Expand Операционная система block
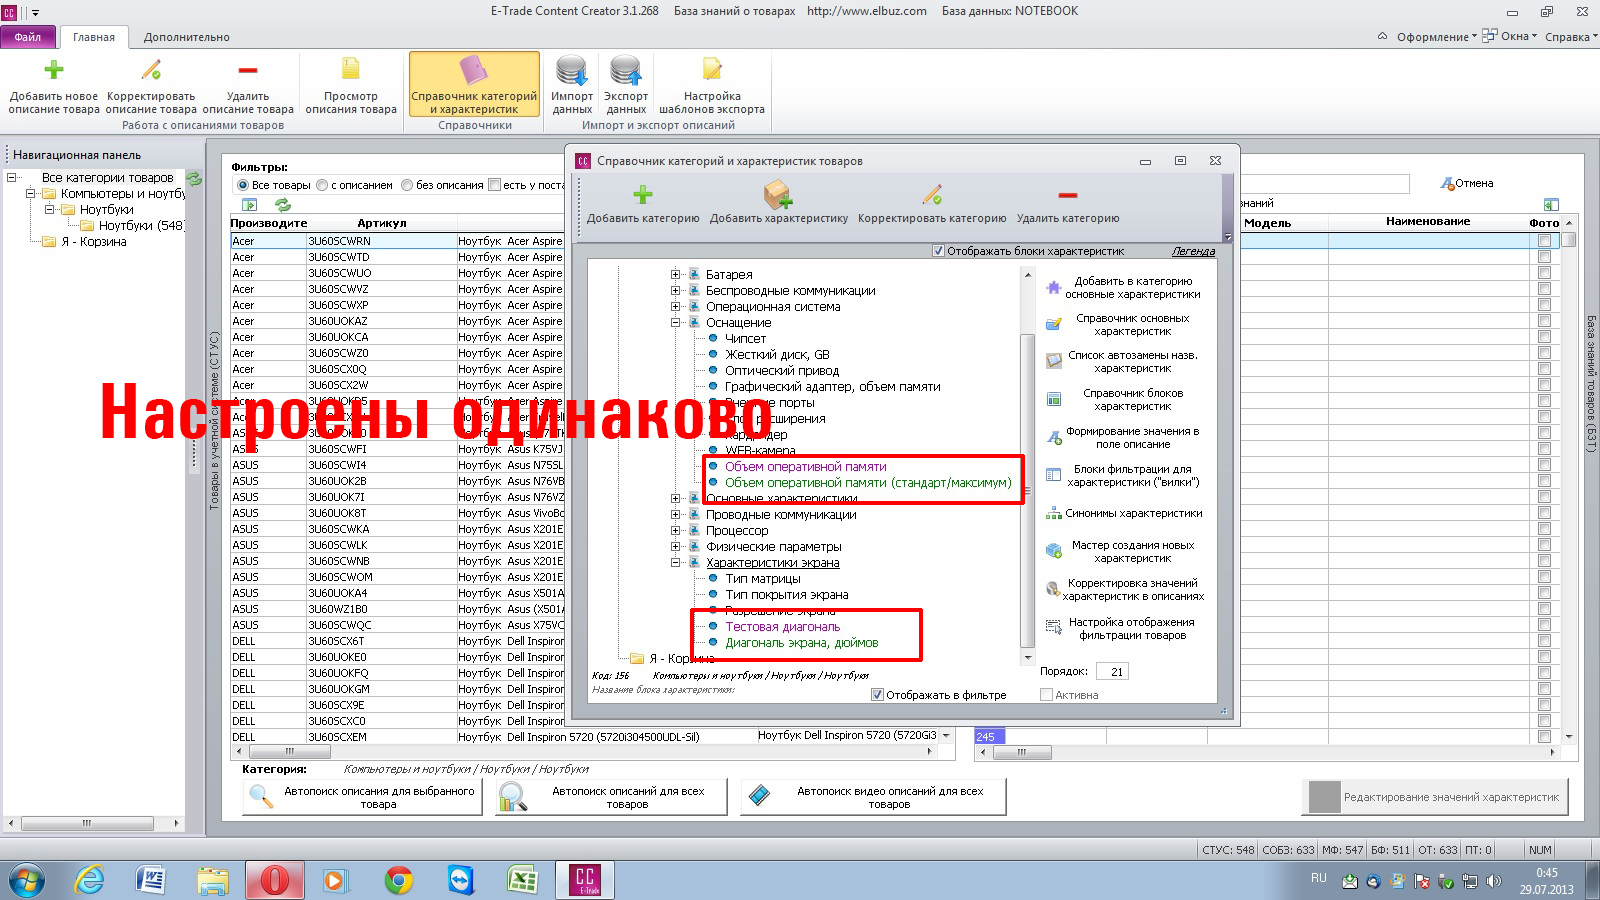 676,307
